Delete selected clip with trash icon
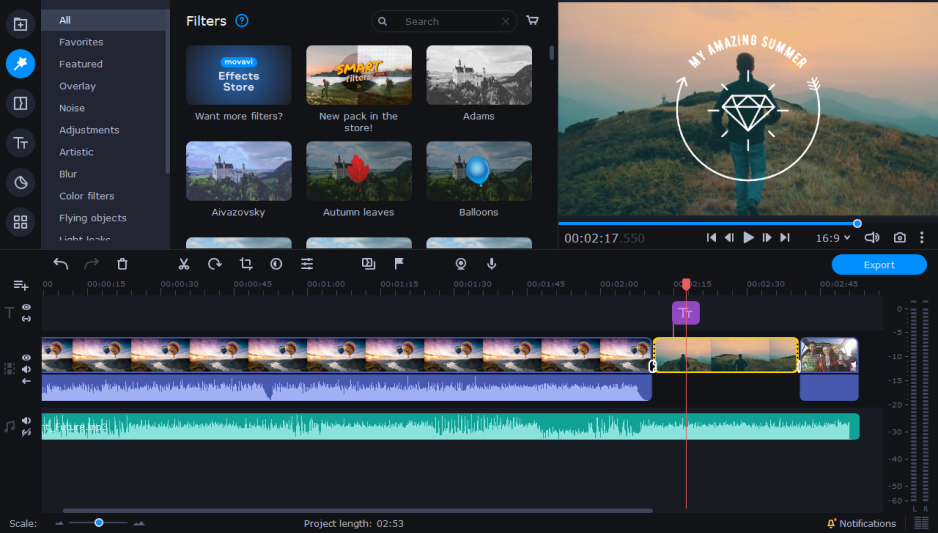 coord(122,264)
